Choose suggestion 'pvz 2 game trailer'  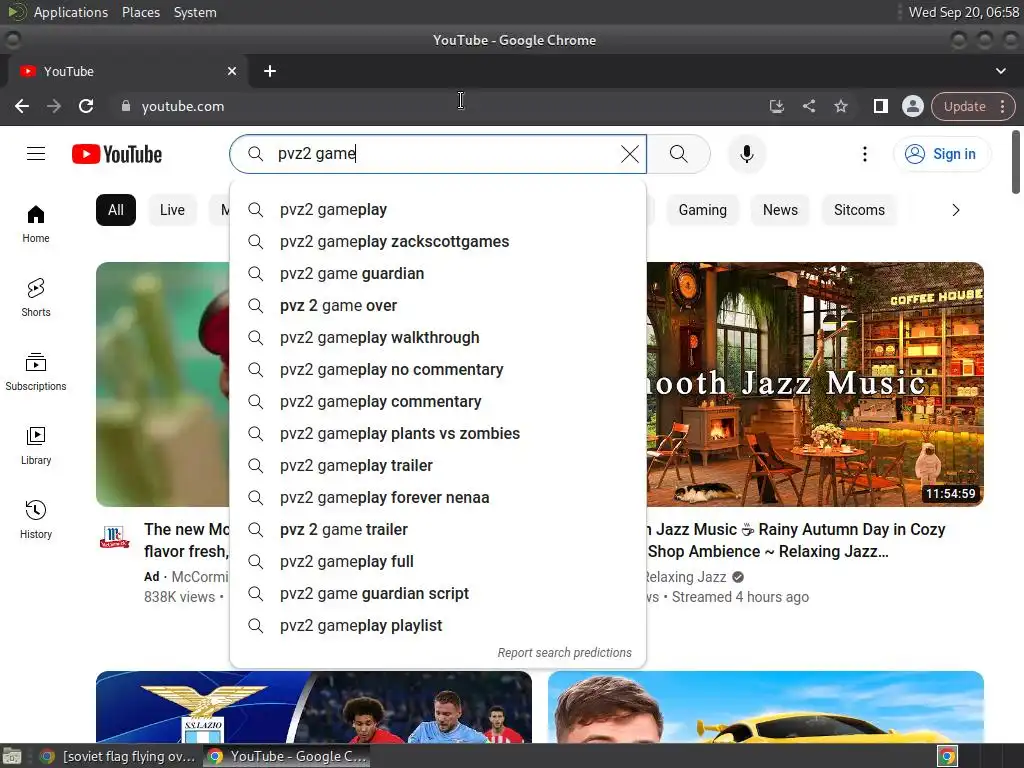point(438,530)
